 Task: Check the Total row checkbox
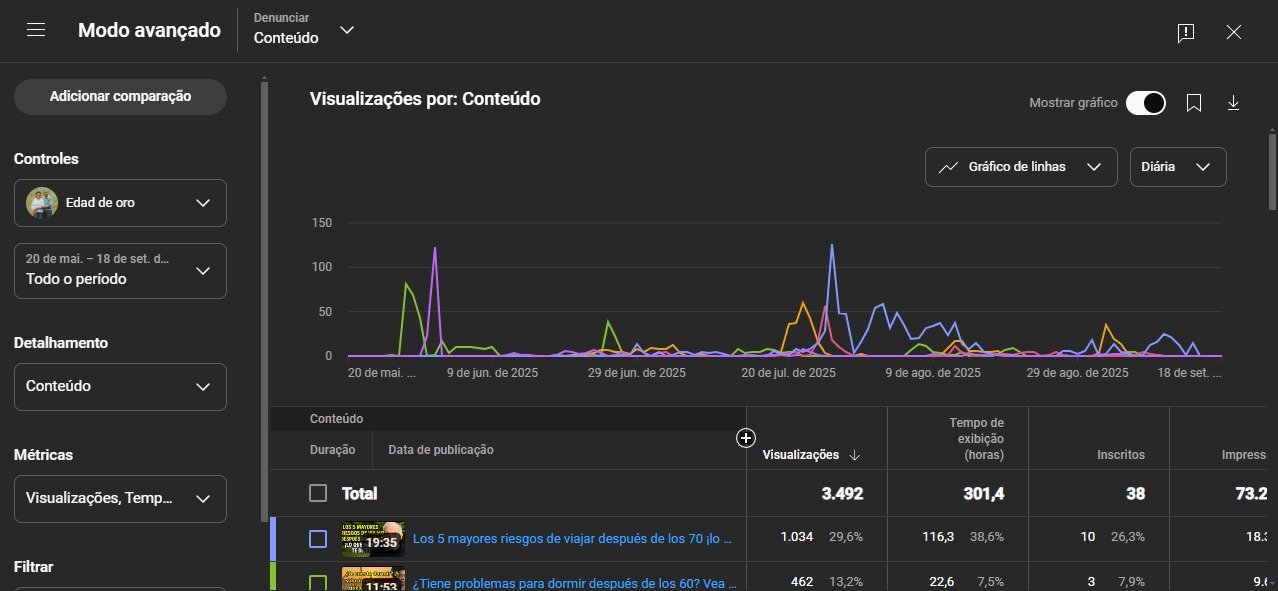[318, 493]
